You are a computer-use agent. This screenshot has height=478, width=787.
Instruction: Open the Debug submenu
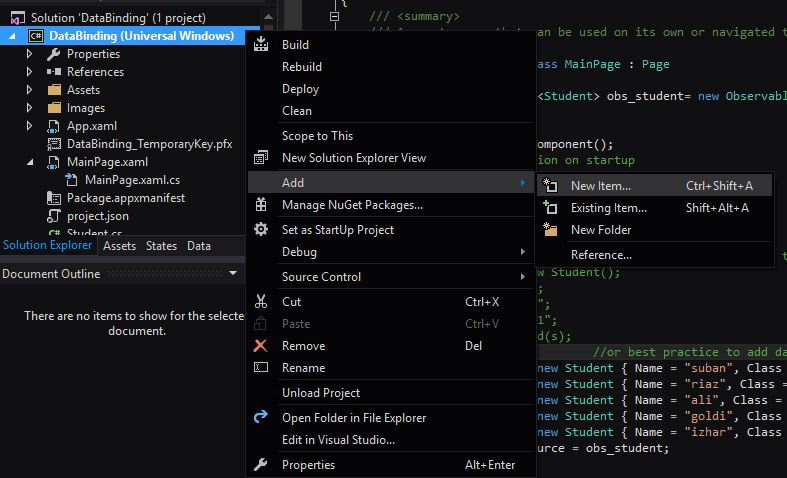click(300, 252)
